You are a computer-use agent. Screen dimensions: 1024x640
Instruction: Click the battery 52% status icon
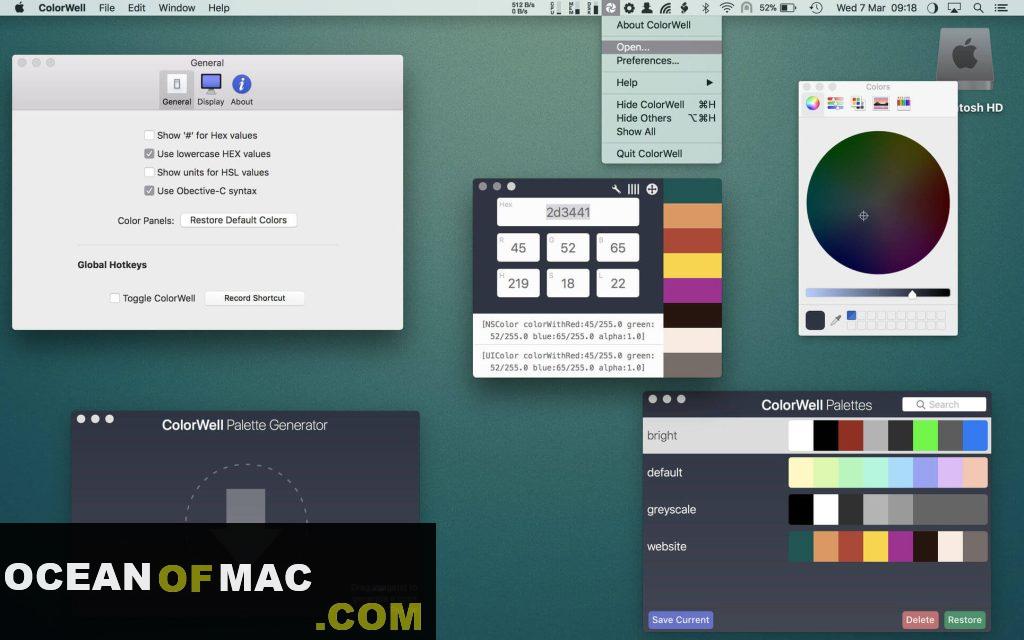778,8
